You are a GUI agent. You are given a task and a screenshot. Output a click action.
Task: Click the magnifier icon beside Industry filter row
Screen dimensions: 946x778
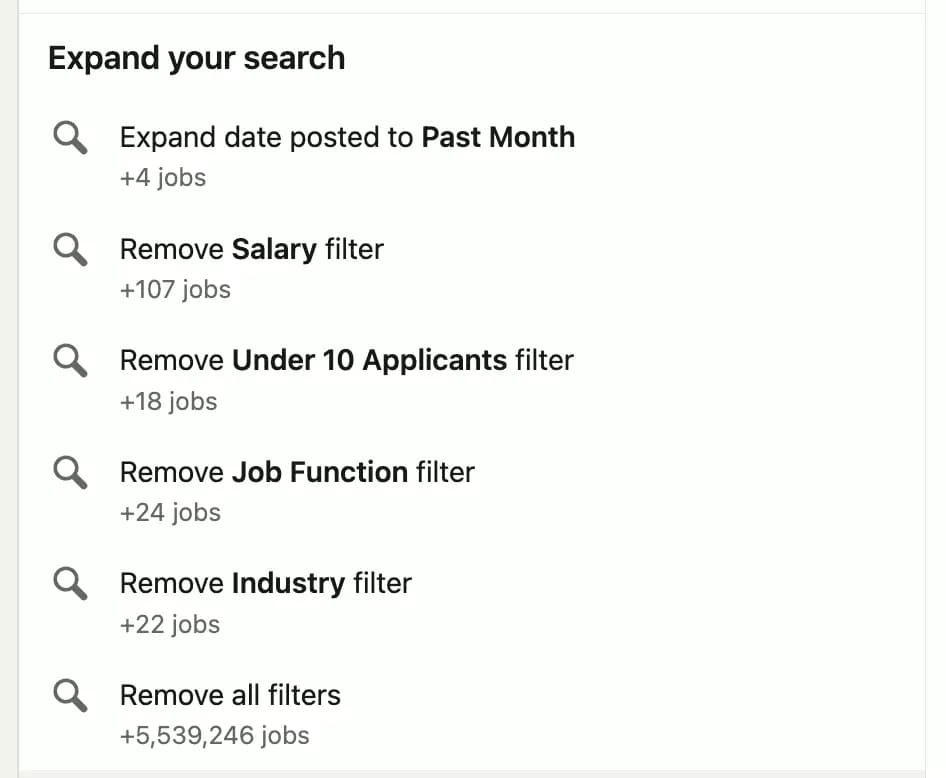69,583
